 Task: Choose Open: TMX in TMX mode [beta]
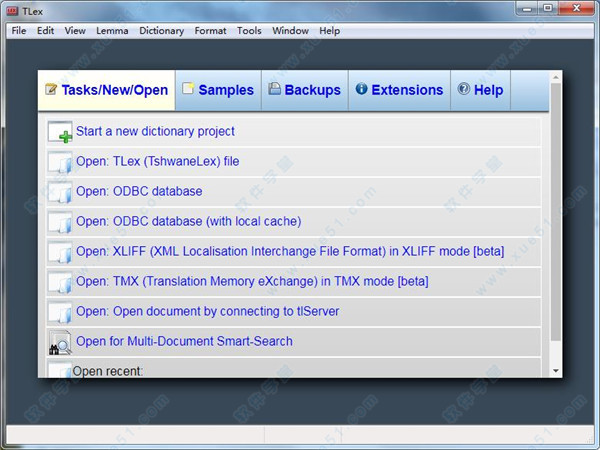tap(252, 281)
